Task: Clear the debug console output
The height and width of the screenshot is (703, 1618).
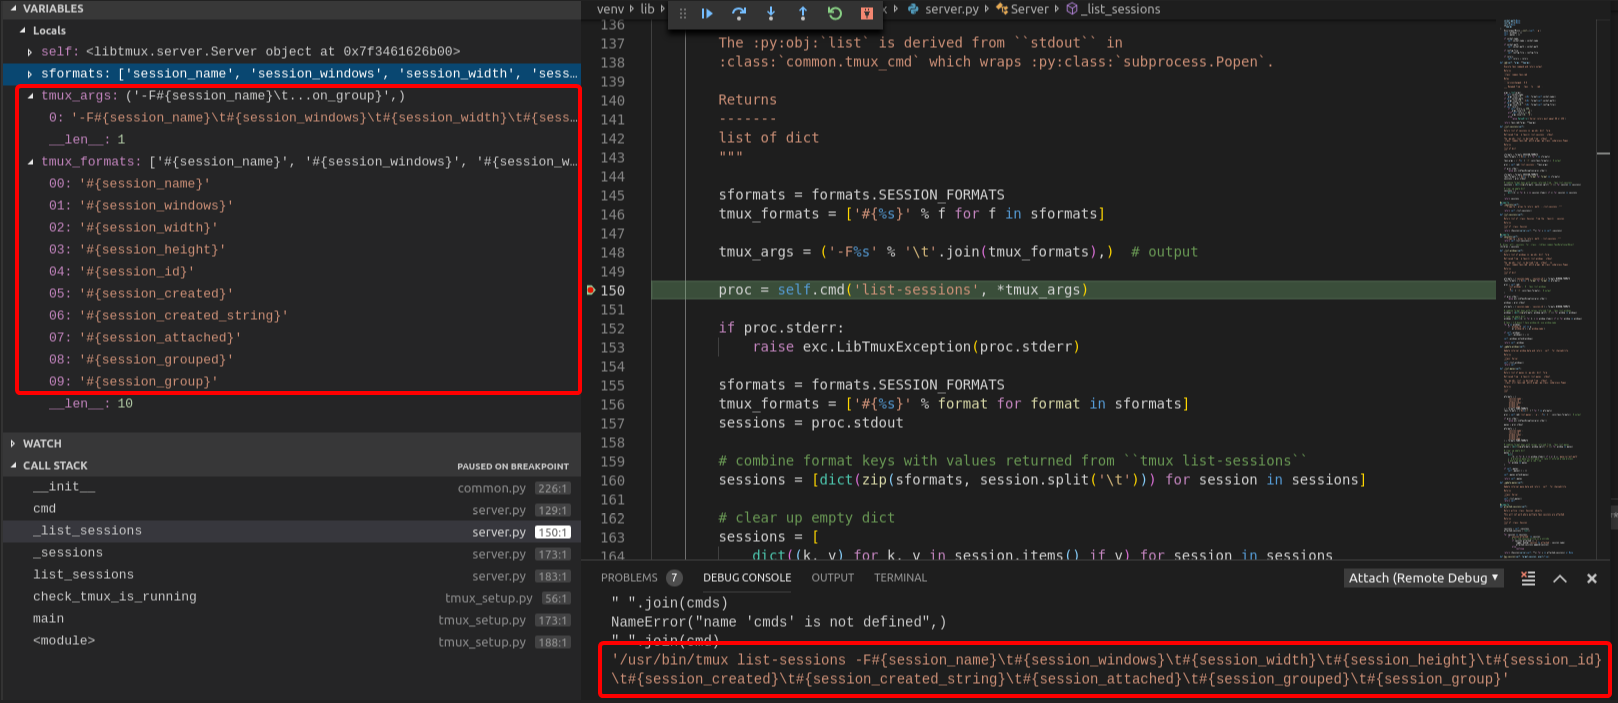Action: click(x=1528, y=578)
